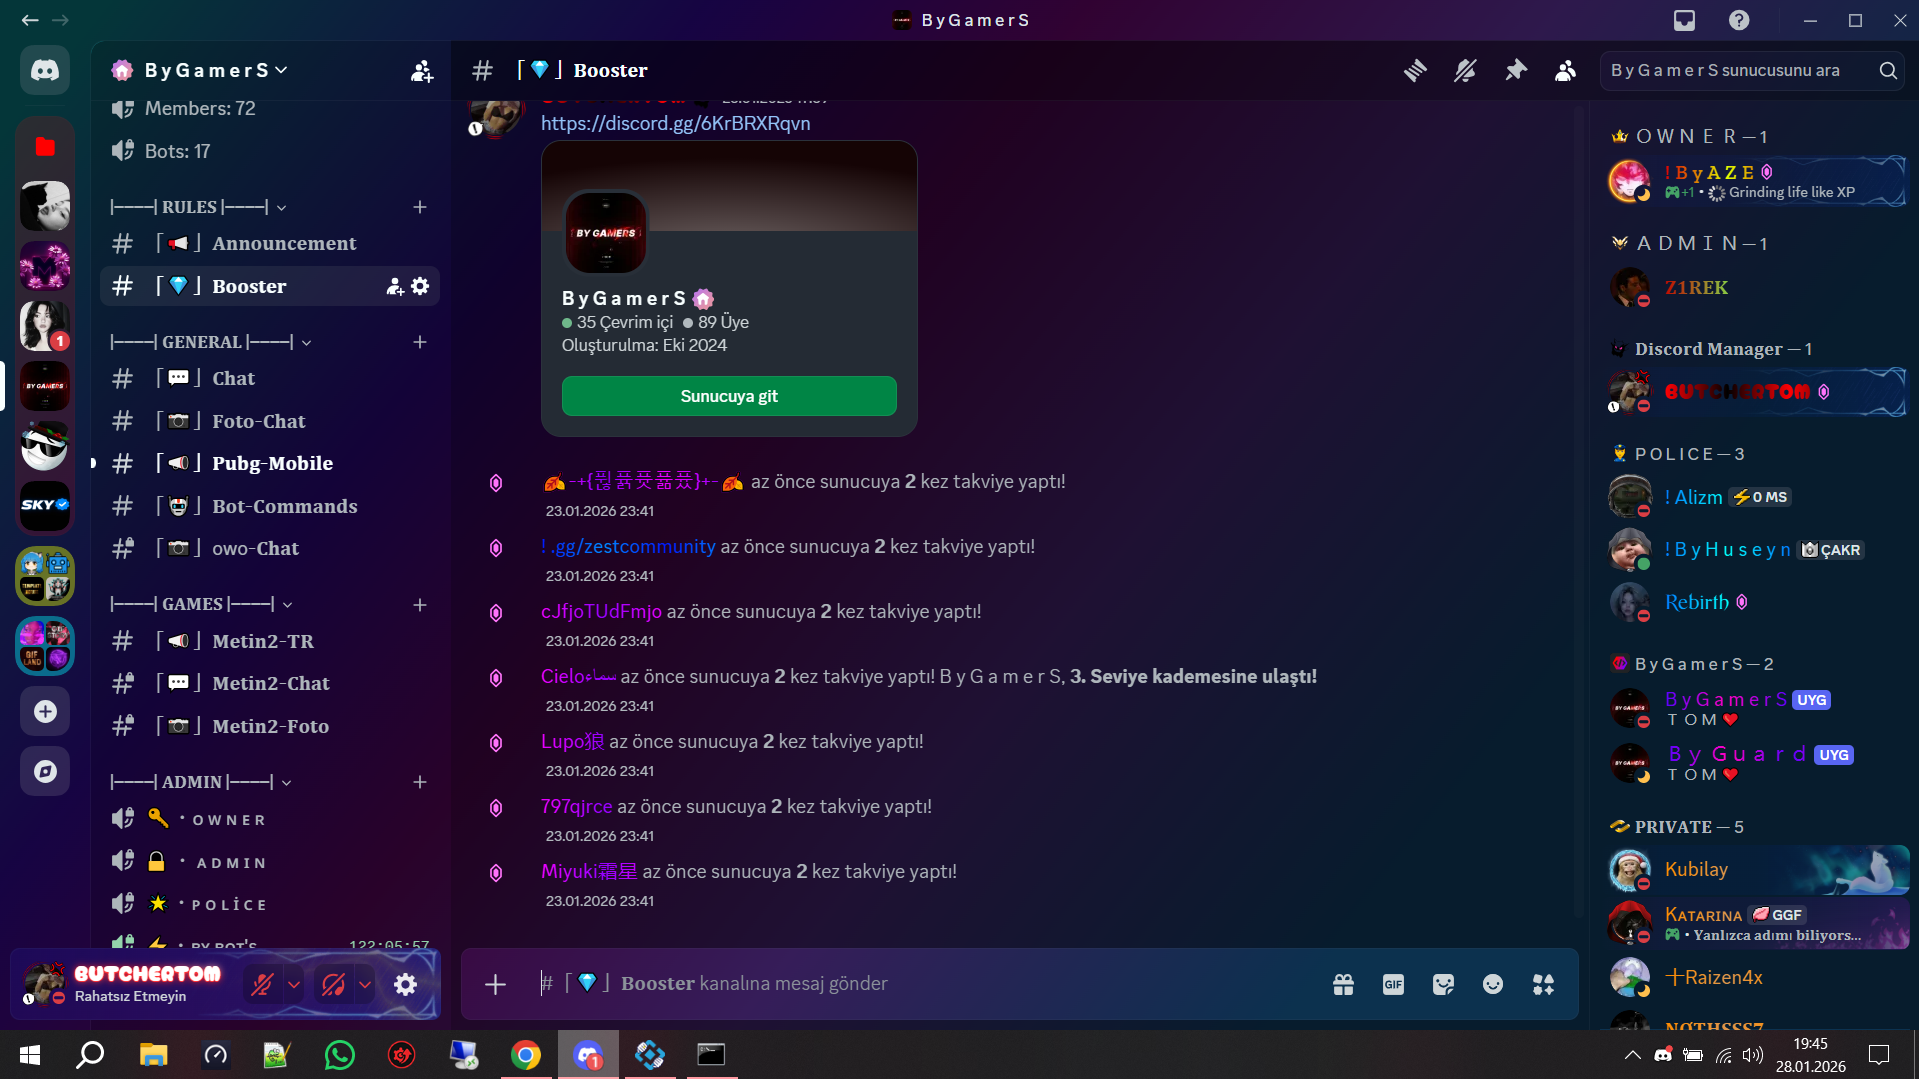
Task: Join the OWNER voice channel
Action: (270, 820)
